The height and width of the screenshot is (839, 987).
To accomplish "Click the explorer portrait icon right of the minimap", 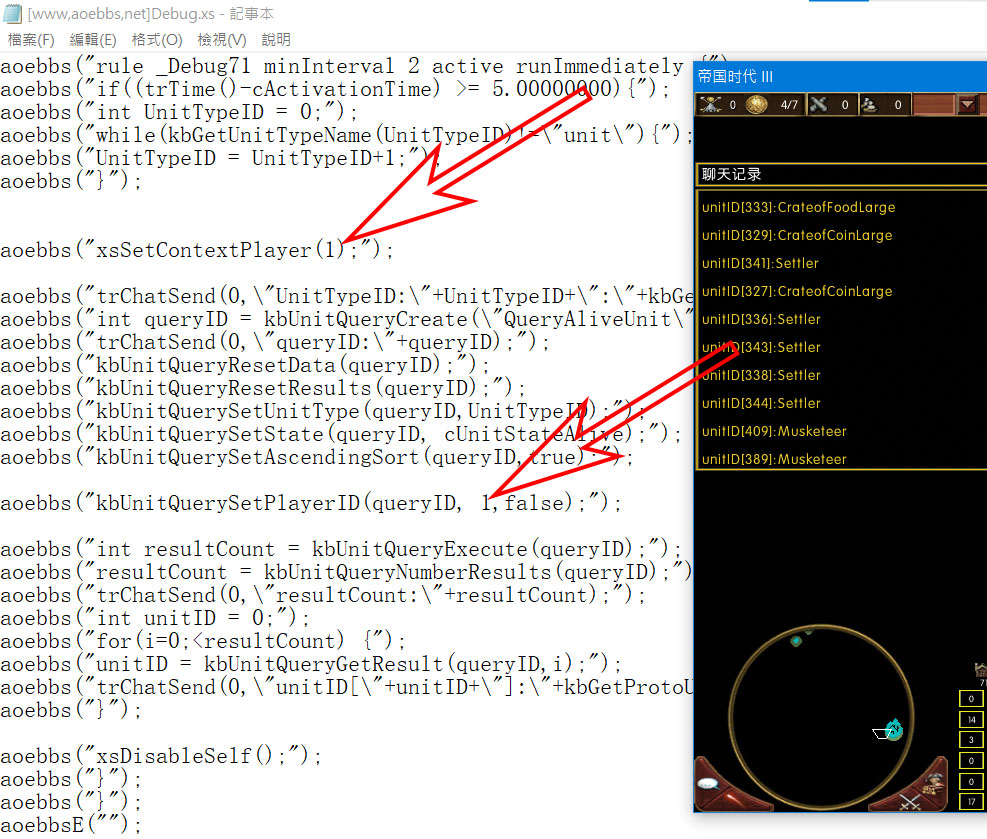I will tap(933, 782).
